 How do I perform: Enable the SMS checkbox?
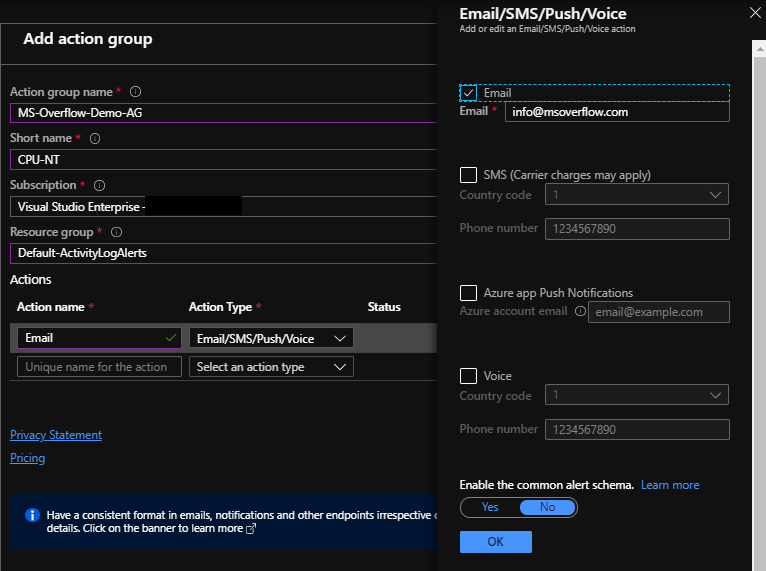(468, 175)
